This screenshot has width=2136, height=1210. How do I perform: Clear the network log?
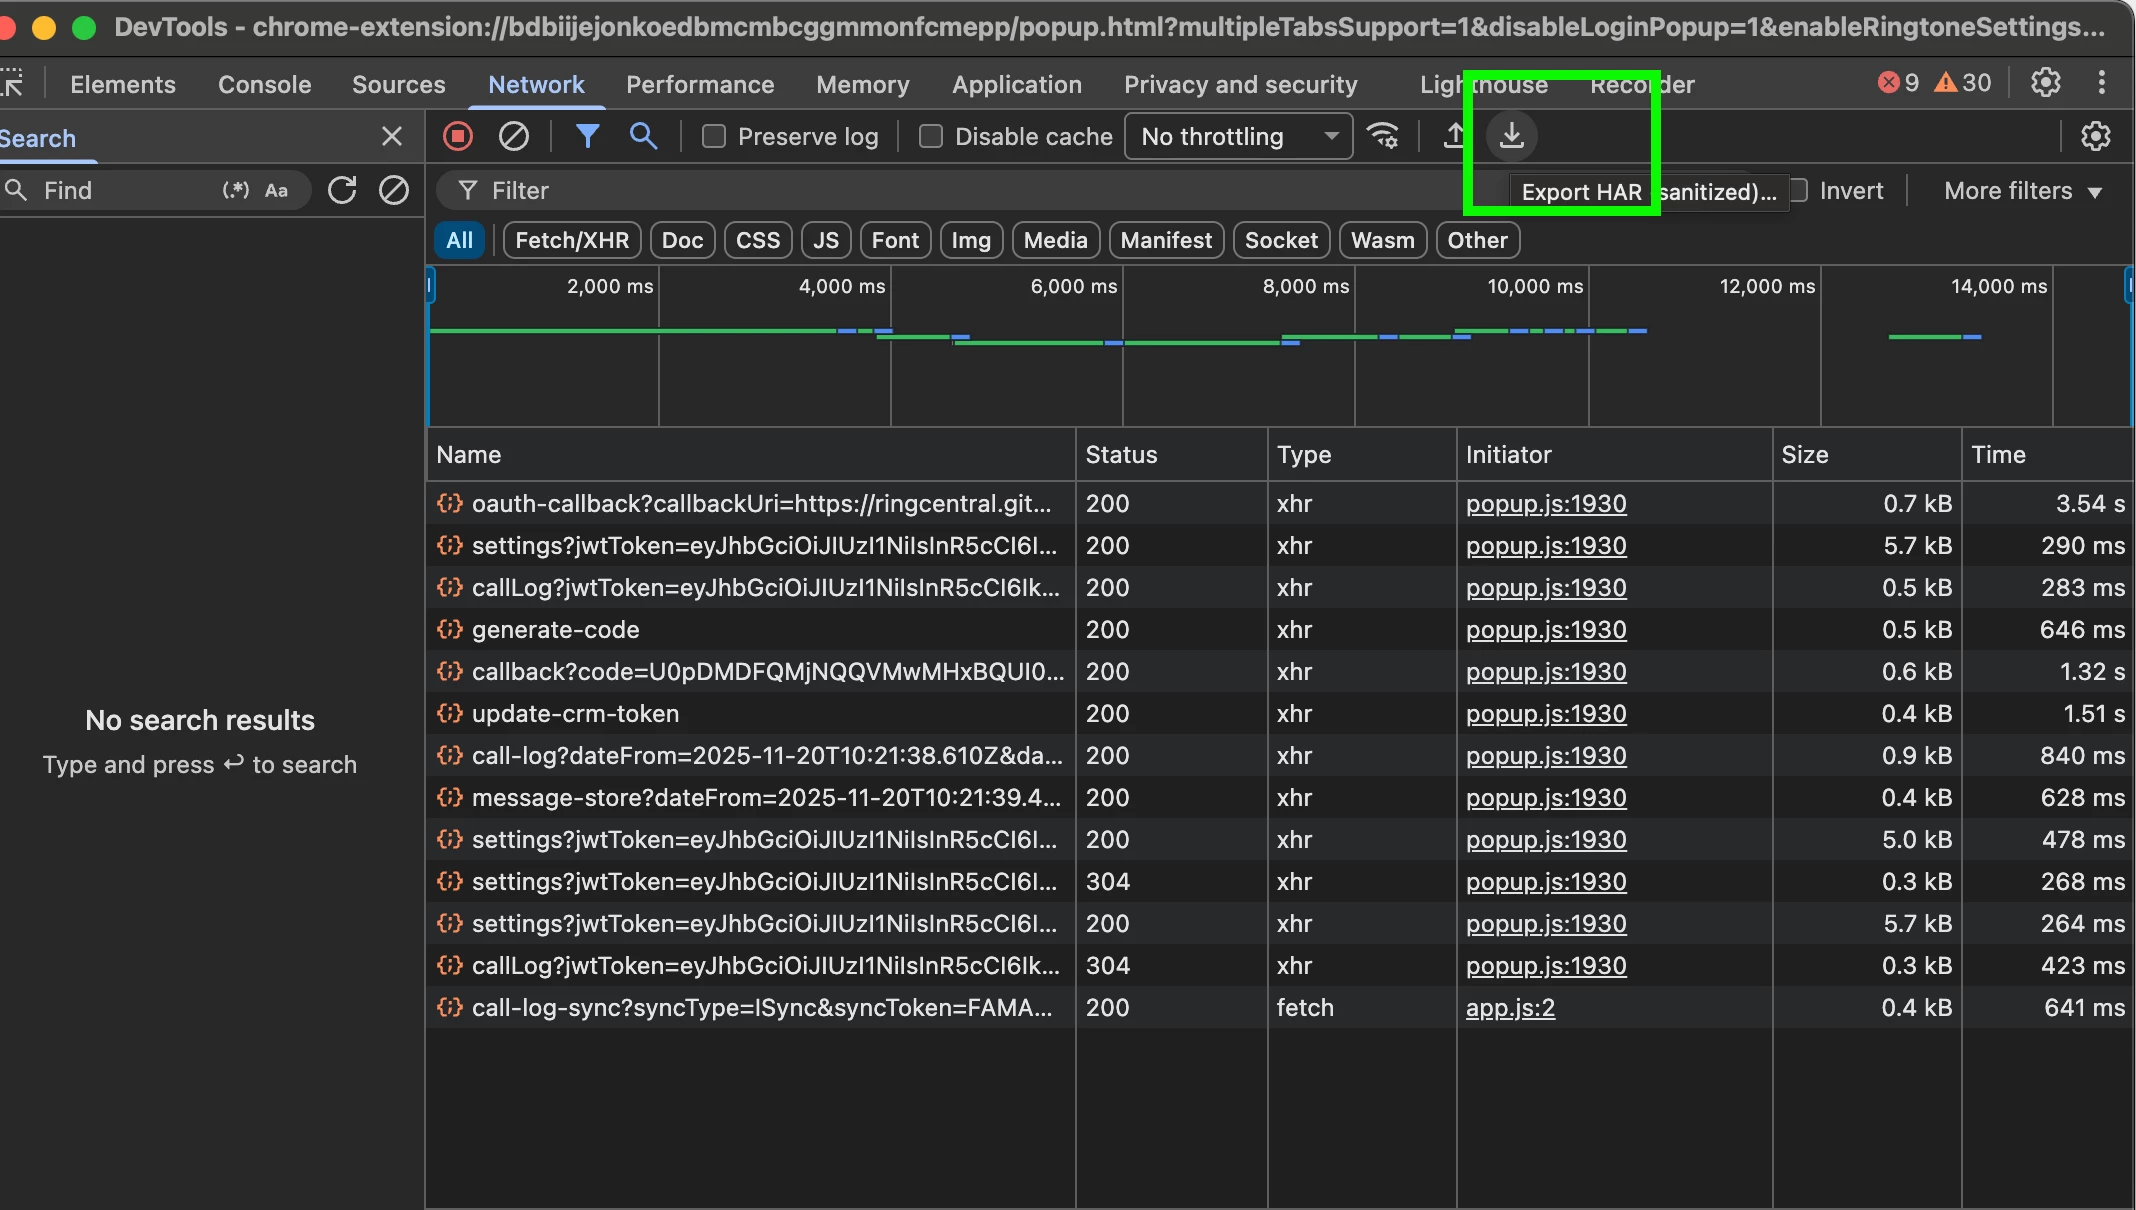click(514, 136)
